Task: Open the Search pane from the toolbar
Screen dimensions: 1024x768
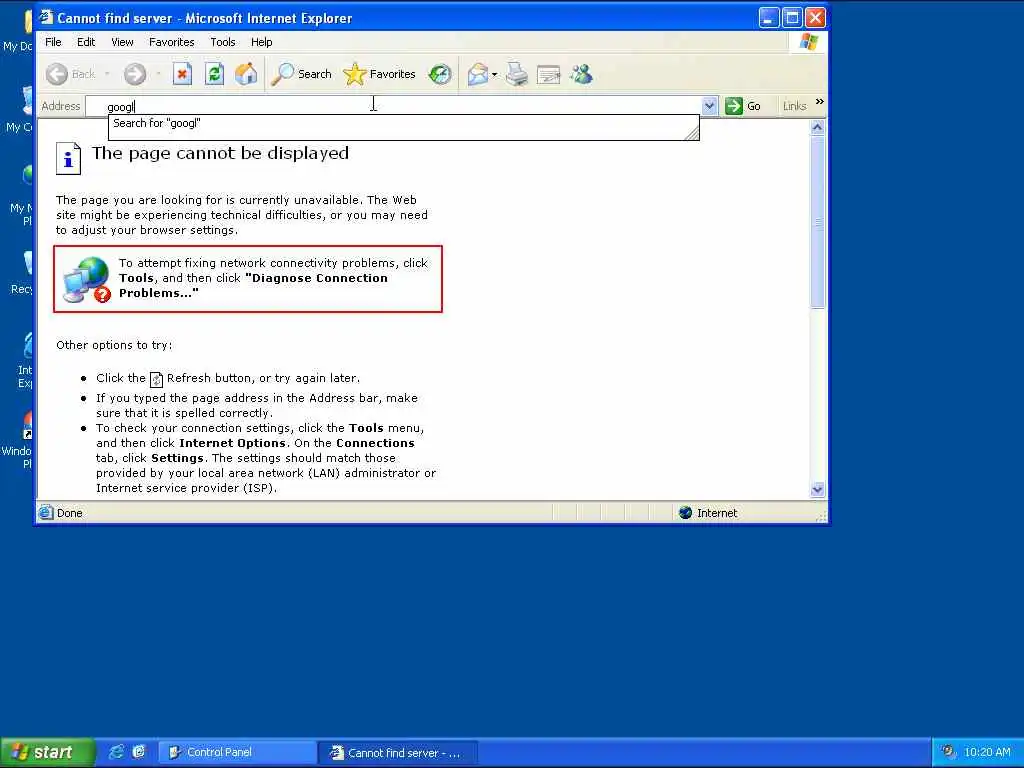Action: point(302,74)
